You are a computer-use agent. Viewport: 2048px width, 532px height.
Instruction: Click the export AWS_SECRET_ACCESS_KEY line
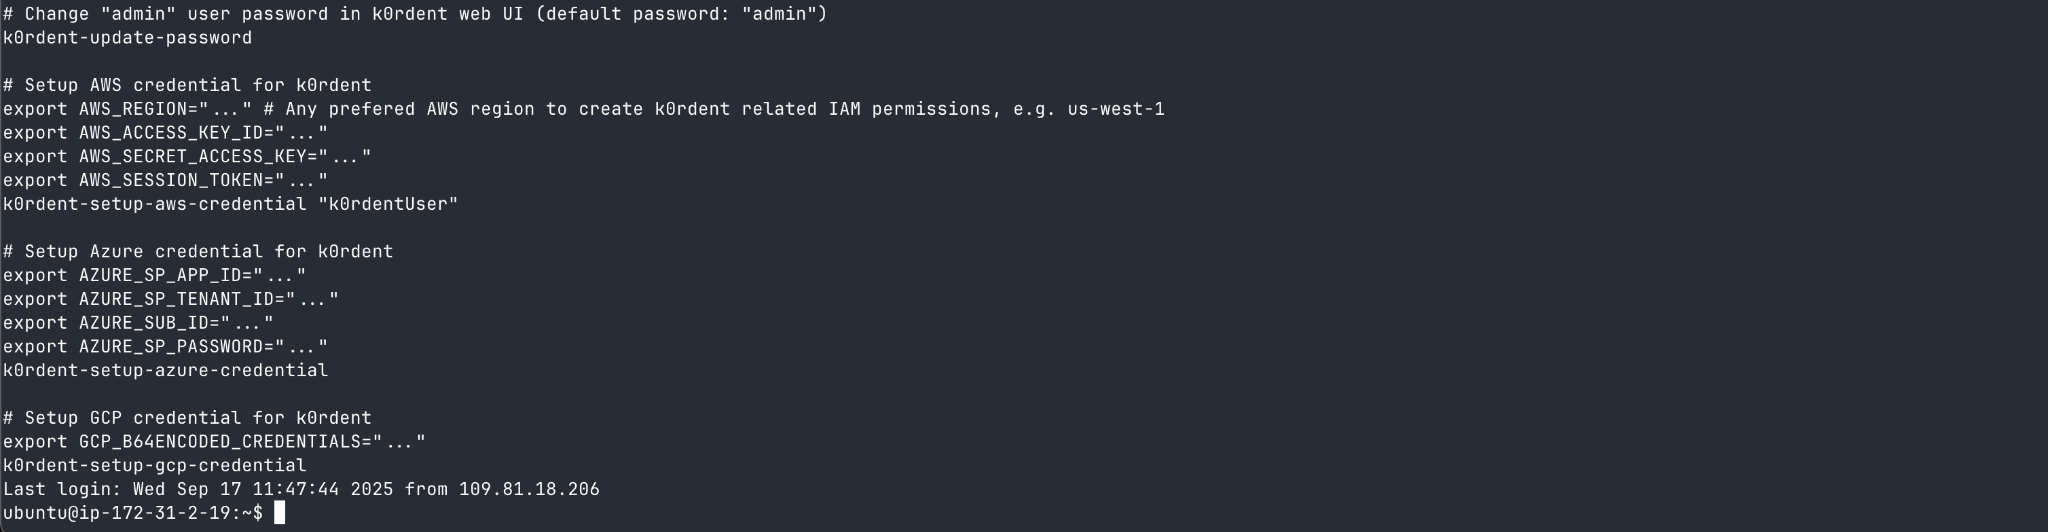(x=187, y=157)
